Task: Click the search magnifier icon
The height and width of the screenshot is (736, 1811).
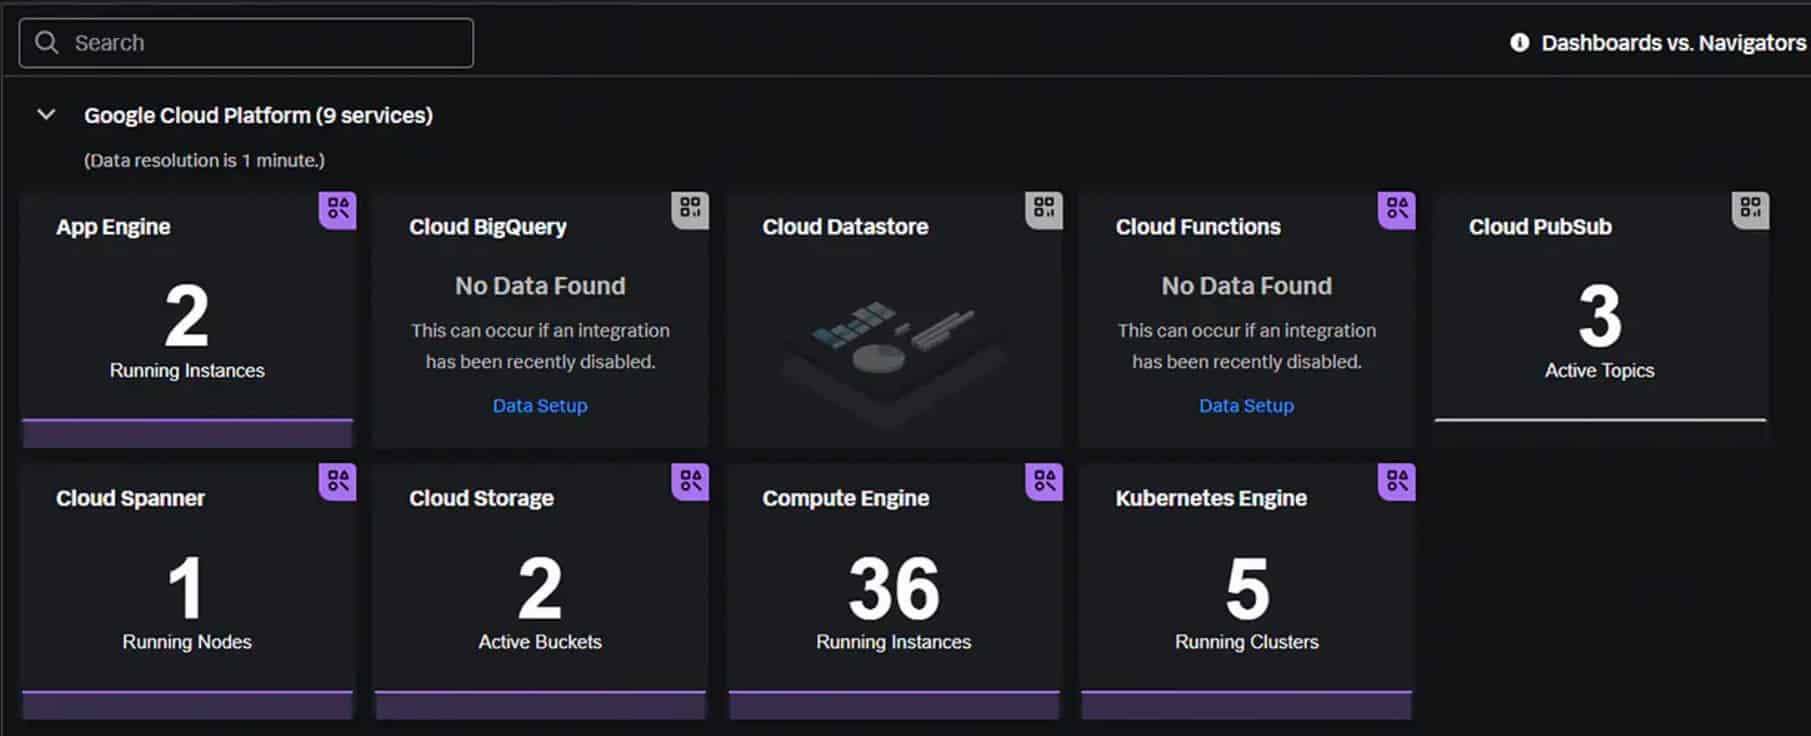Action: tap(46, 42)
